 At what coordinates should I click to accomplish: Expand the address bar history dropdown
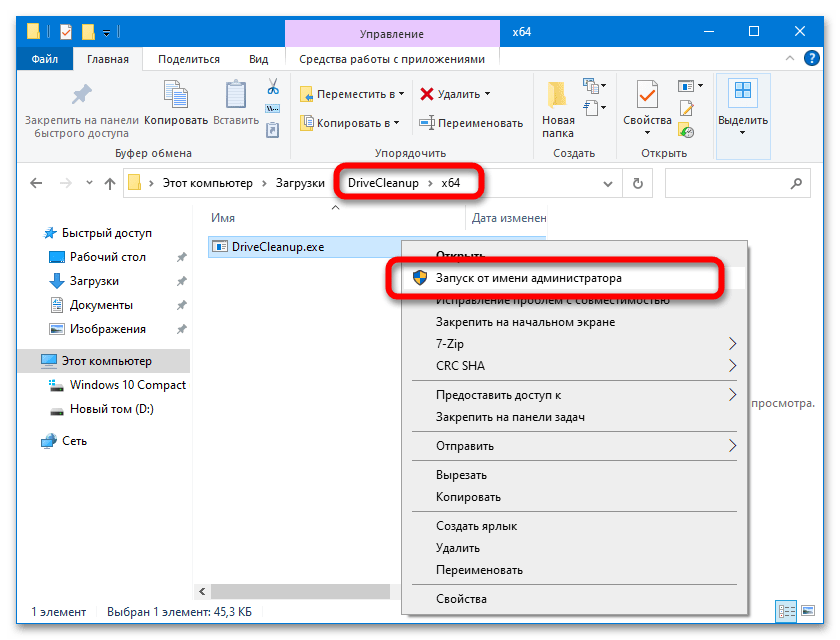608,184
